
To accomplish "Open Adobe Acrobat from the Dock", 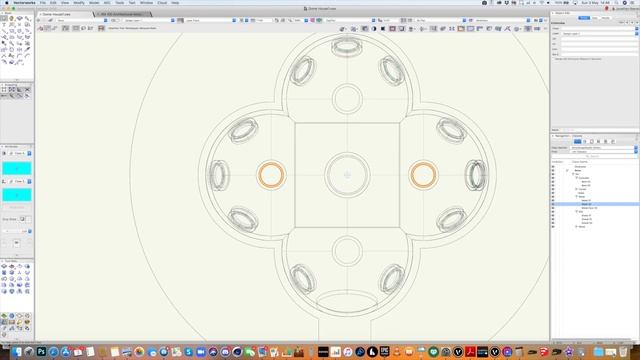I will tap(470, 351).
